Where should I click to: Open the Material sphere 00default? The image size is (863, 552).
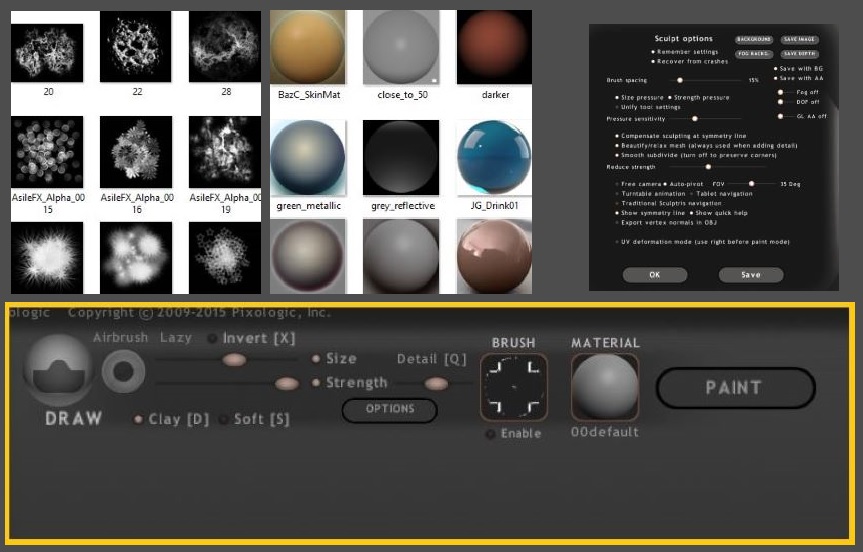point(605,386)
